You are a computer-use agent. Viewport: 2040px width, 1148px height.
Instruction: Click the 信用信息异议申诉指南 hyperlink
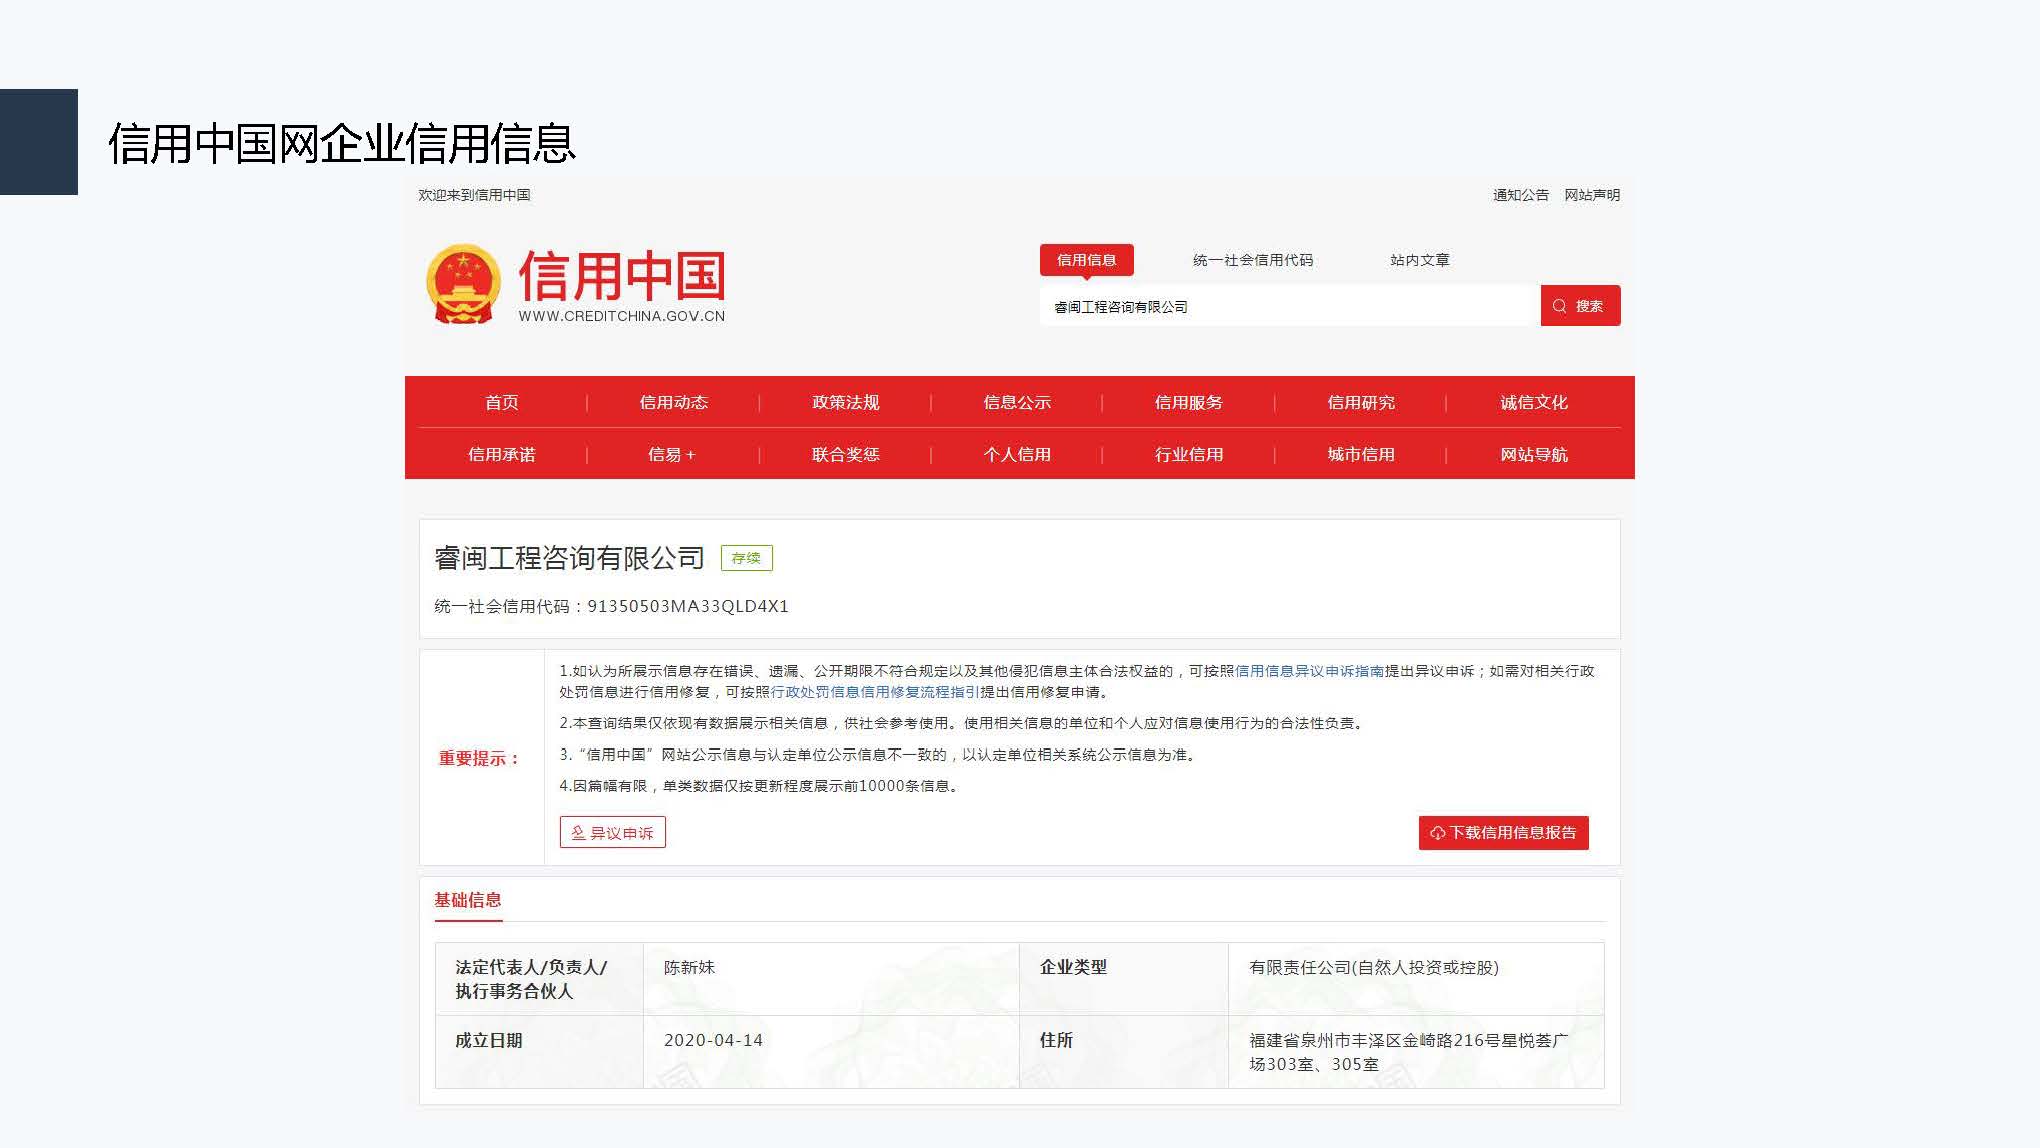[1309, 671]
